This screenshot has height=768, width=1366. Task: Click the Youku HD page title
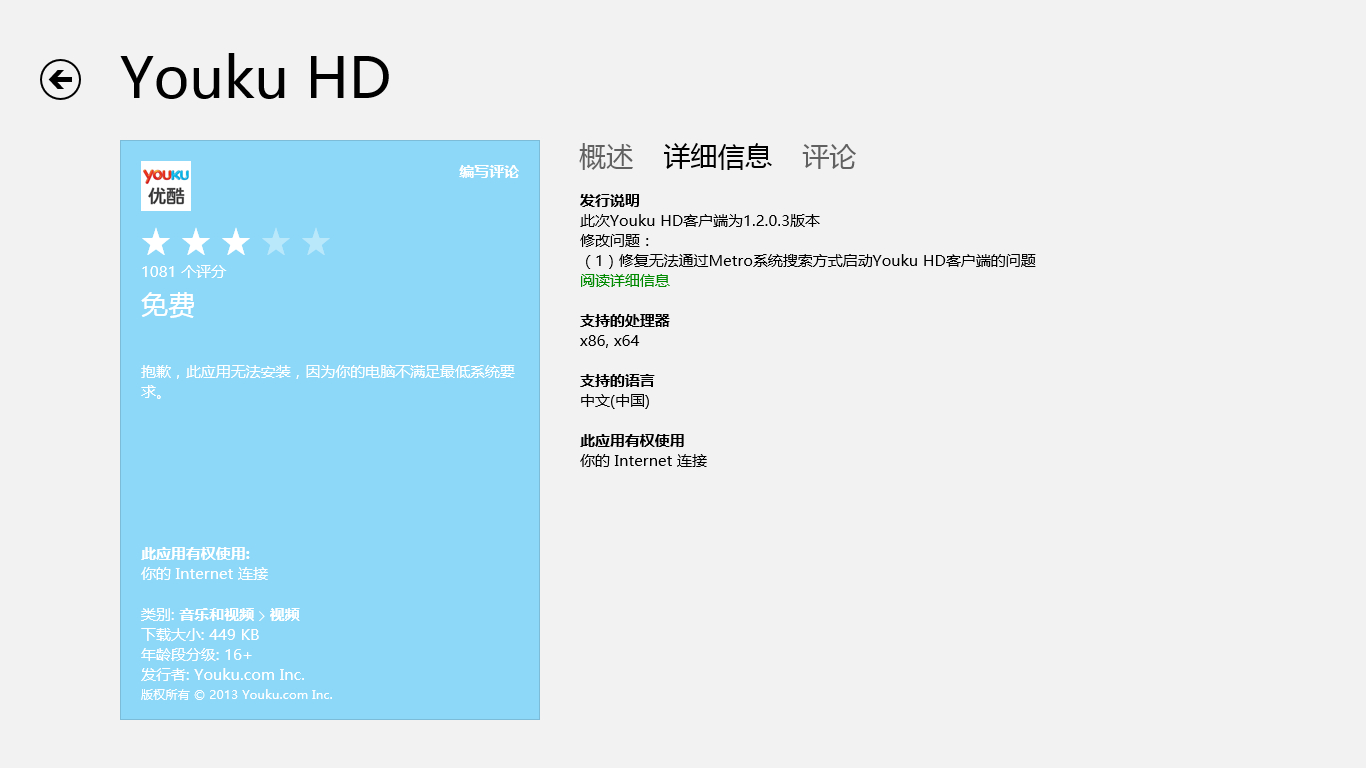click(255, 78)
